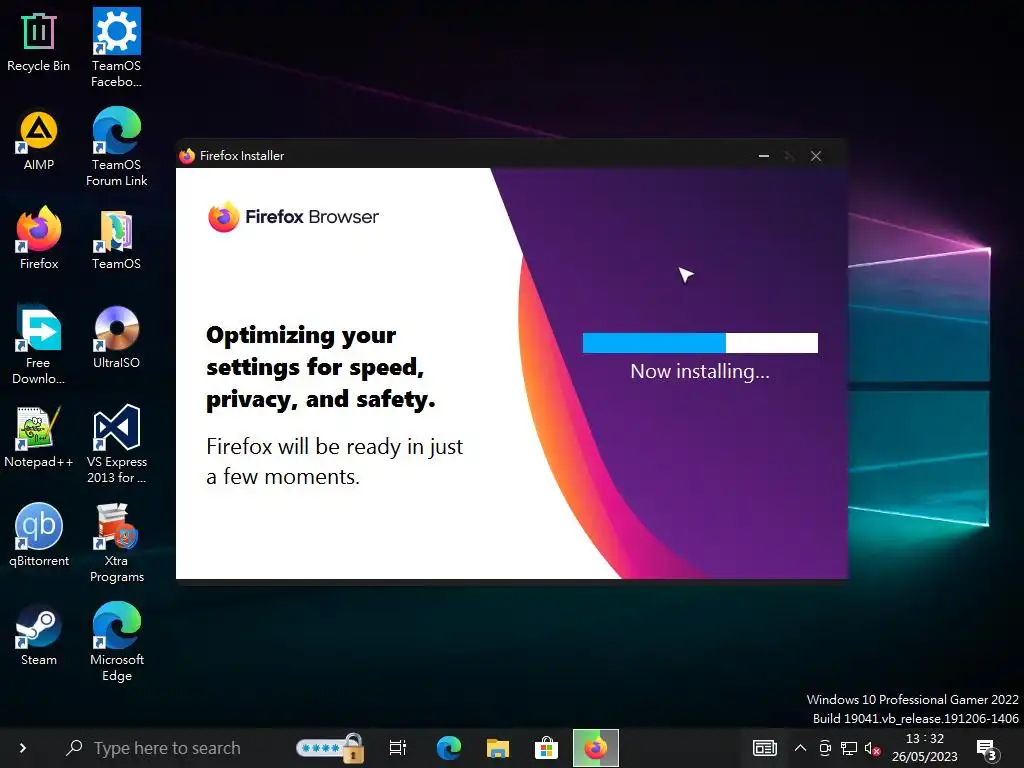Open File Explorer from the taskbar
The image size is (1024, 768).
point(498,748)
